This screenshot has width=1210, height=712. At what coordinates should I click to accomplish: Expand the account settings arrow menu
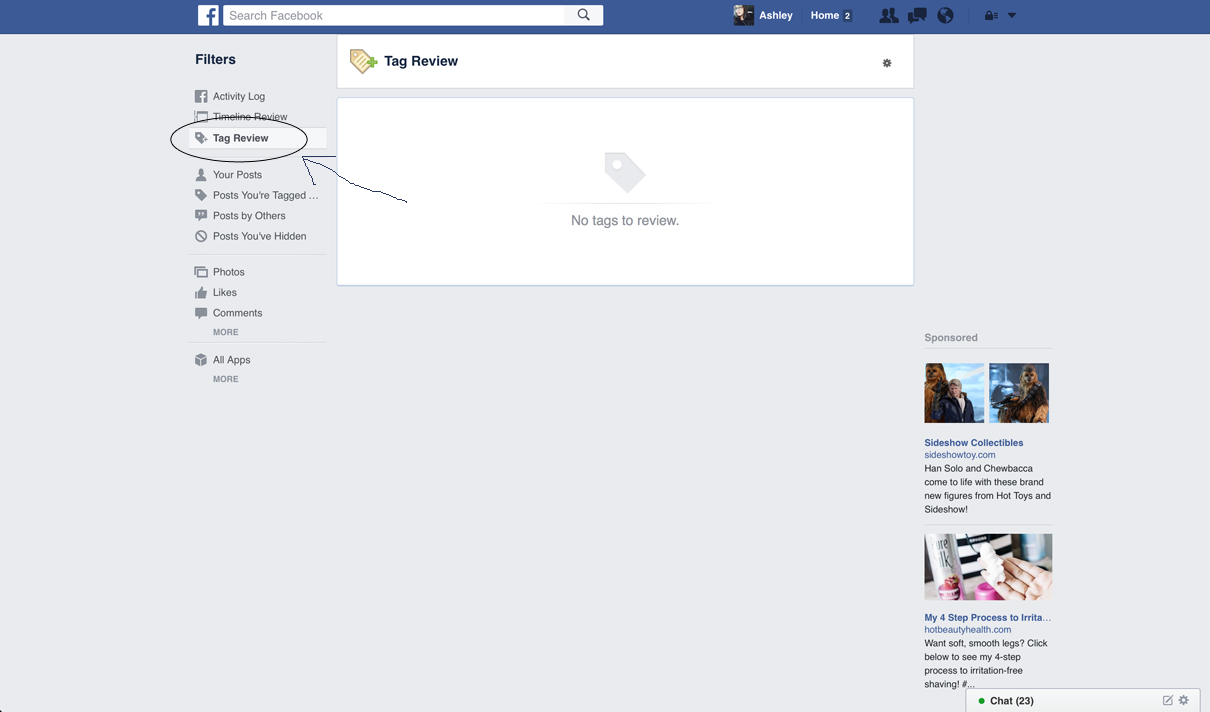[1010, 15]
